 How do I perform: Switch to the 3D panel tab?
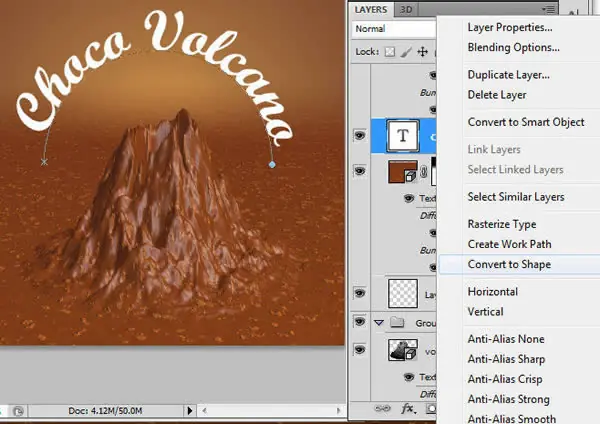point(406,10)
